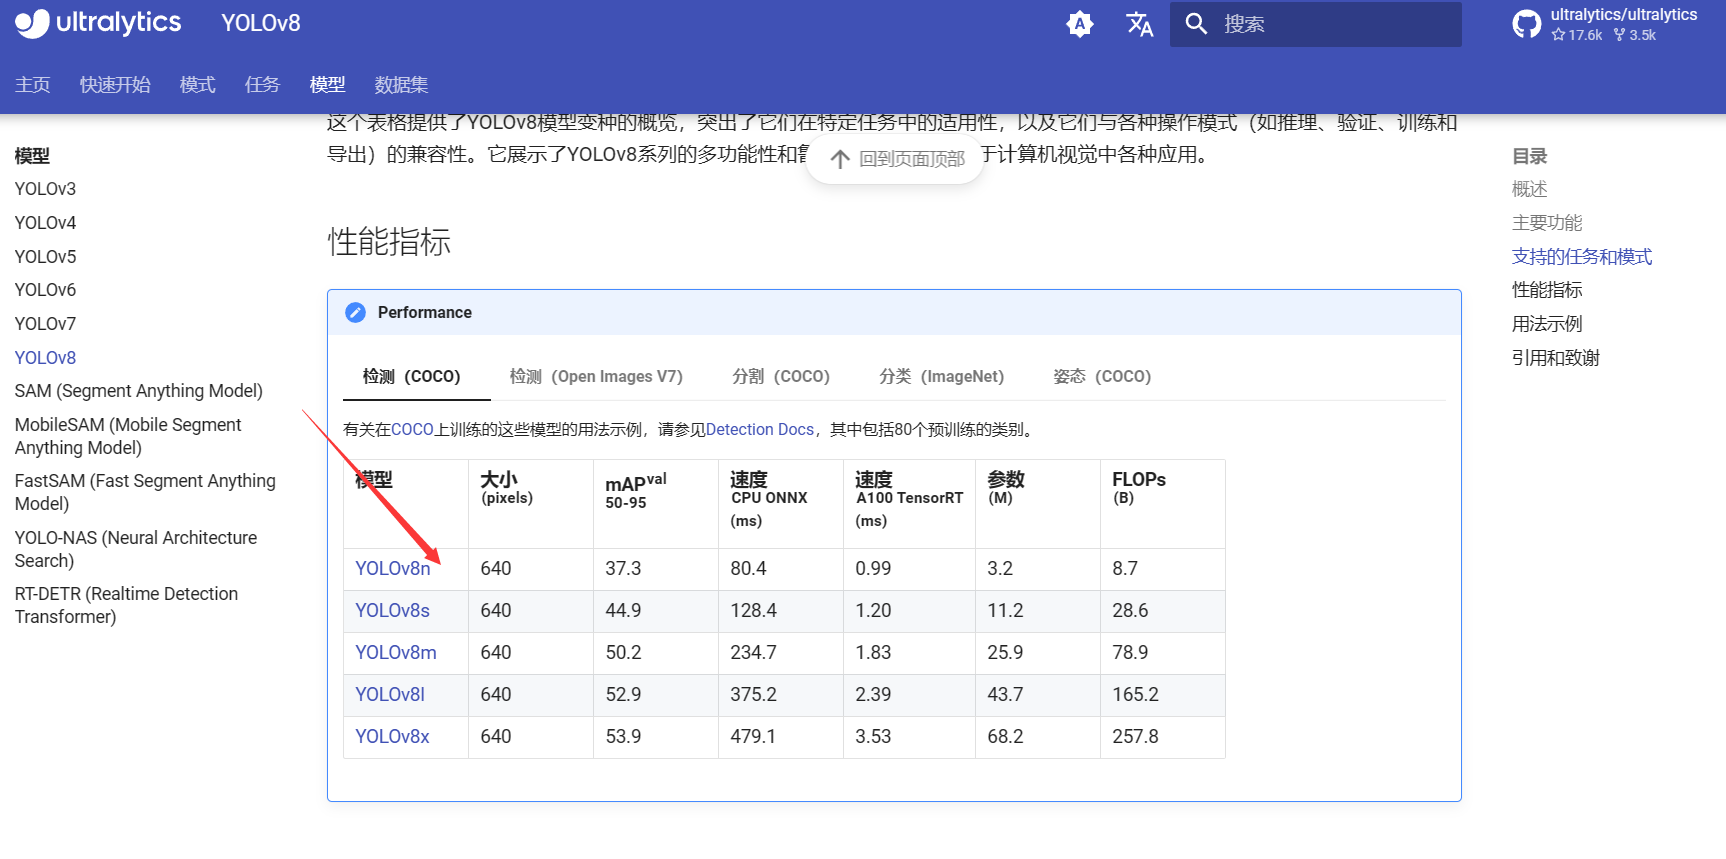Open the 任务 navigation tab
The height and width of the screenshot is (859, 1726).
pos(263,85)
